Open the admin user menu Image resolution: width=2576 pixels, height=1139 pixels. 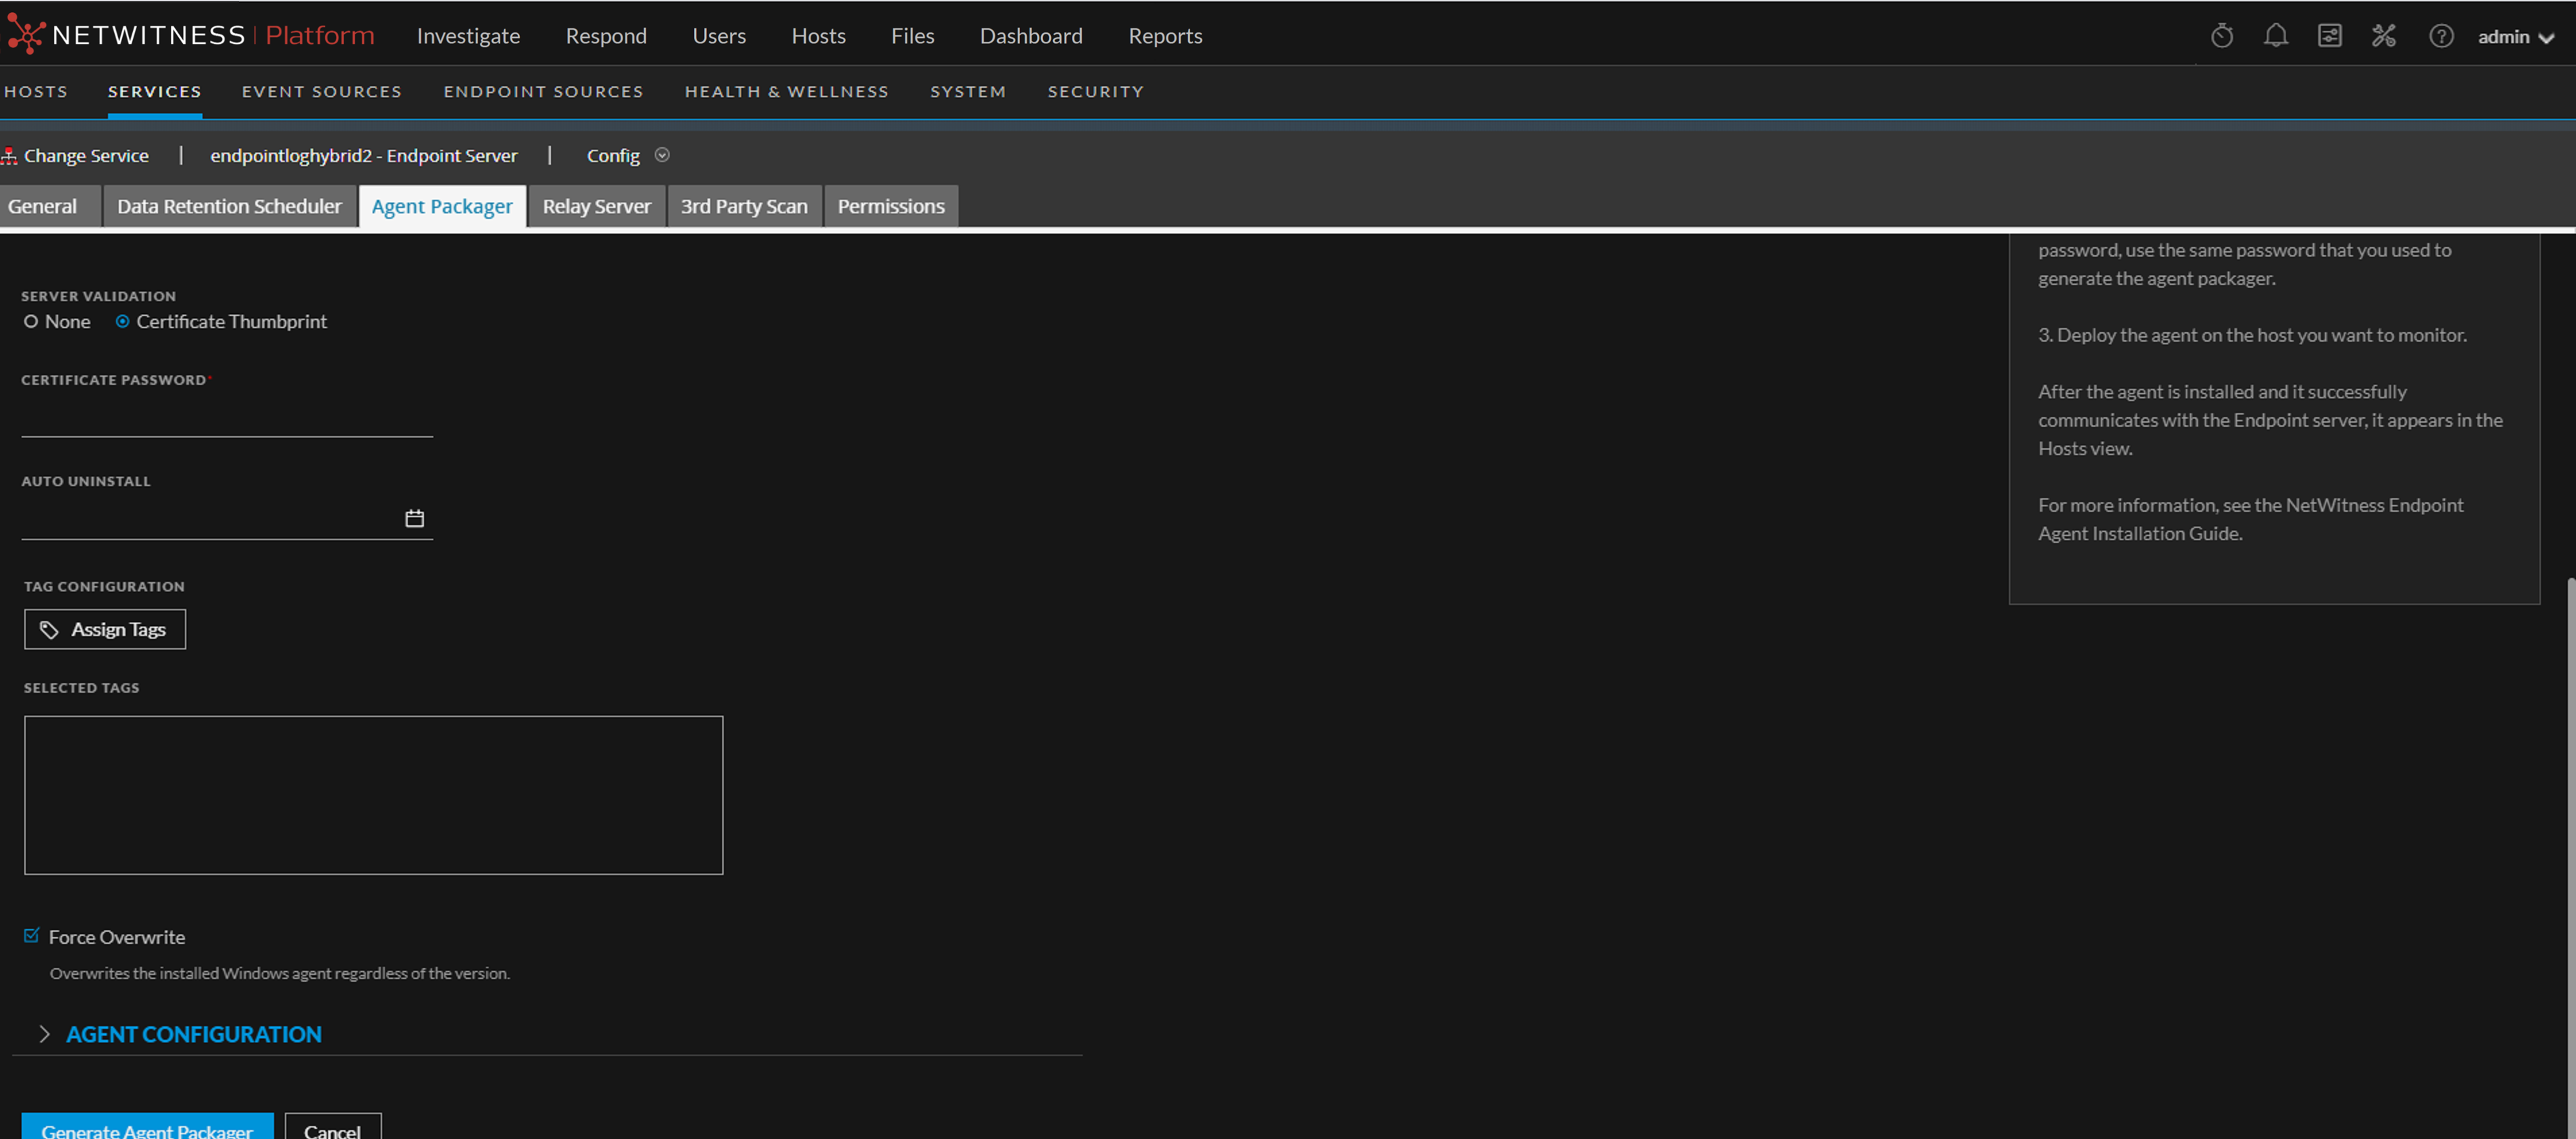[x=2514, y=37]
